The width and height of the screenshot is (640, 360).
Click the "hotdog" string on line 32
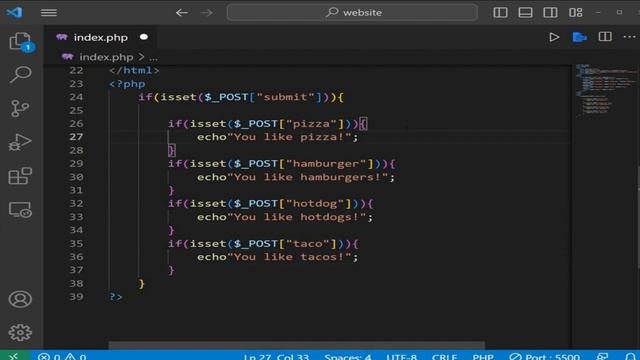(x=315, y=204)
